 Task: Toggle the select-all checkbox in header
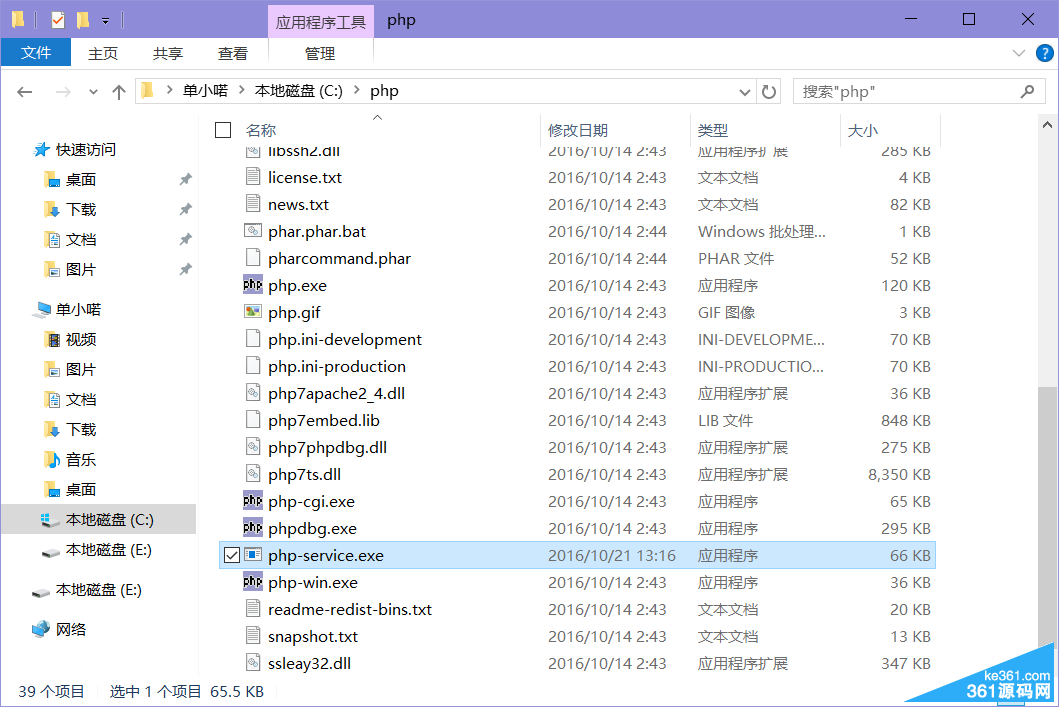(x=223, y=130)
